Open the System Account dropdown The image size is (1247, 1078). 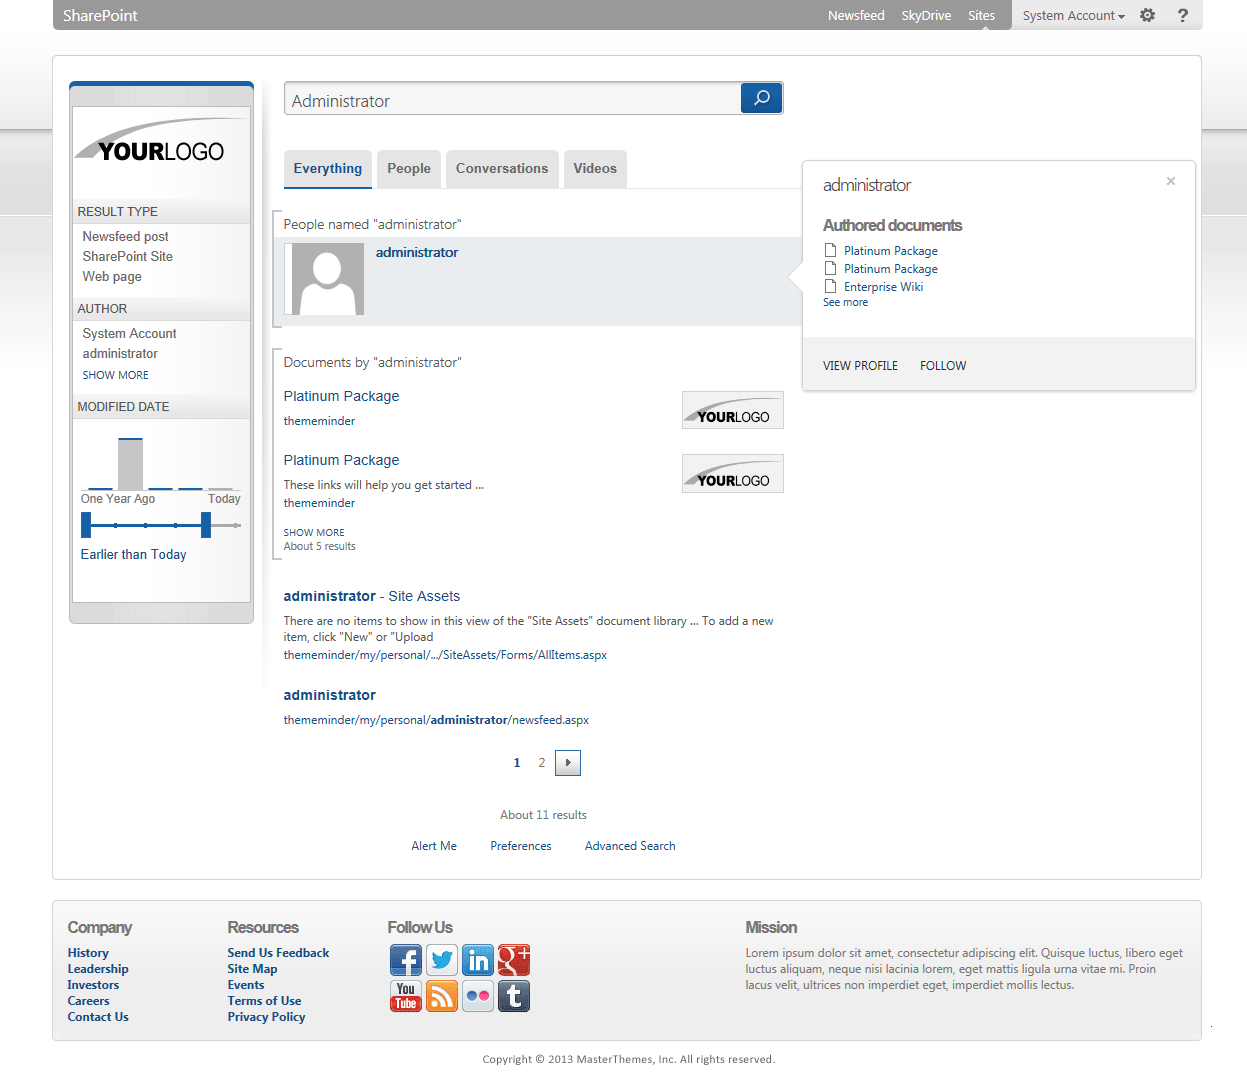coord(1073,15)
